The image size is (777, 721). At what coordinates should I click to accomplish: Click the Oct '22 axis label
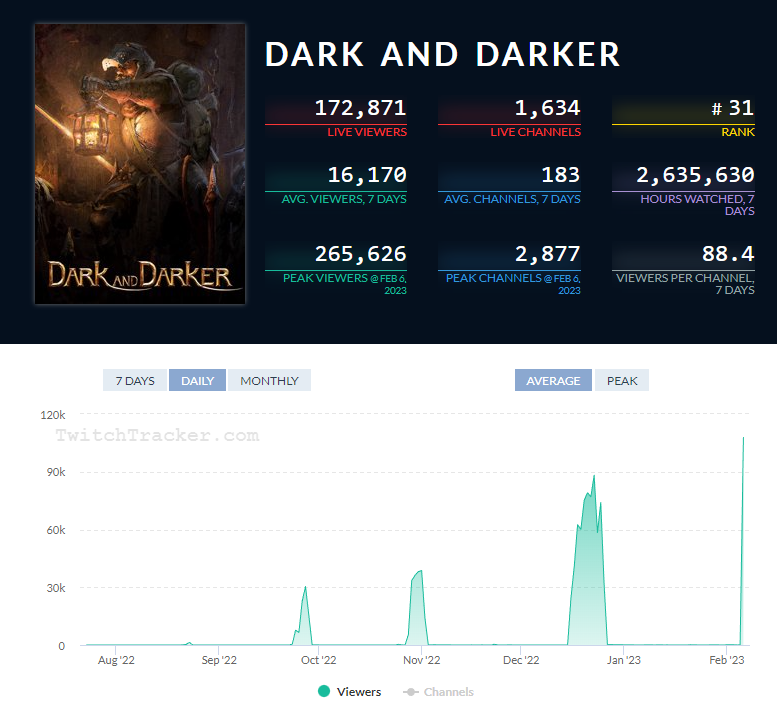click(x=319, y=660)
